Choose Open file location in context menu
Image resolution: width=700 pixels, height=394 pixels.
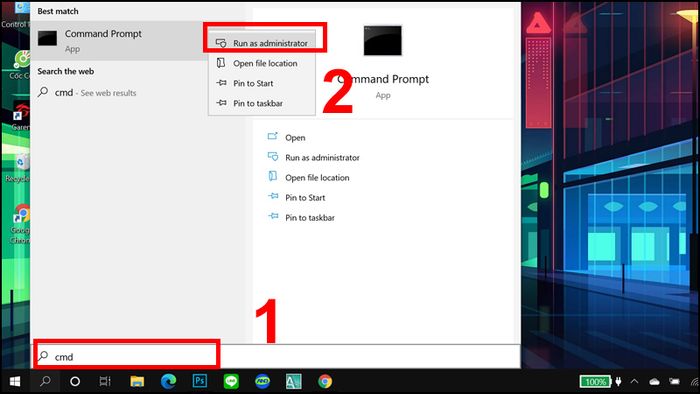click(x=262, y=63)
